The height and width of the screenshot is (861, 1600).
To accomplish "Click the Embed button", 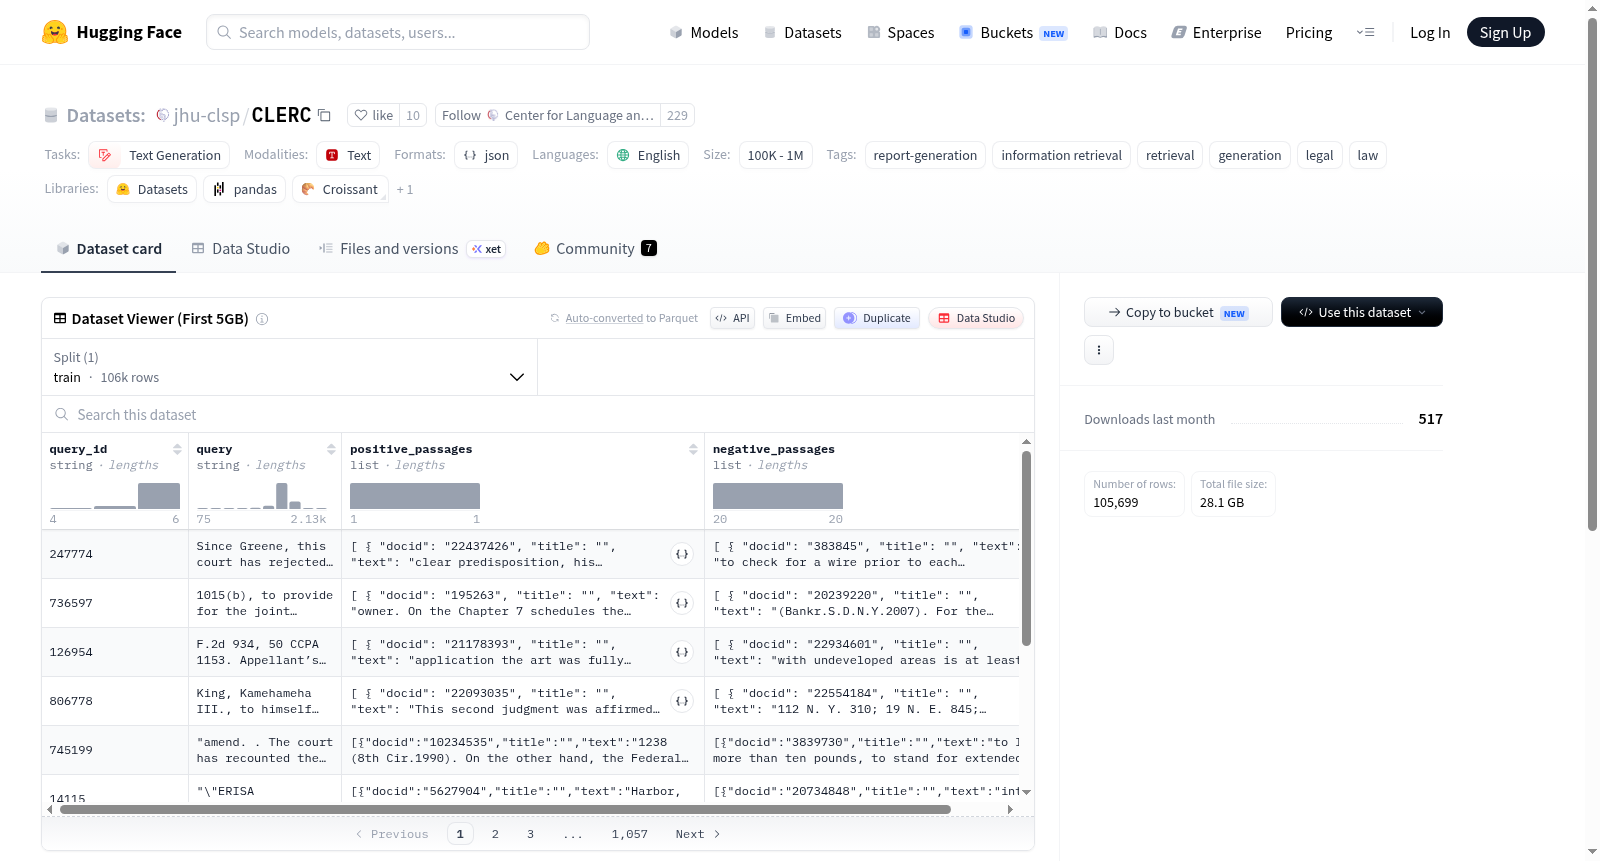I will pos(794,318).
